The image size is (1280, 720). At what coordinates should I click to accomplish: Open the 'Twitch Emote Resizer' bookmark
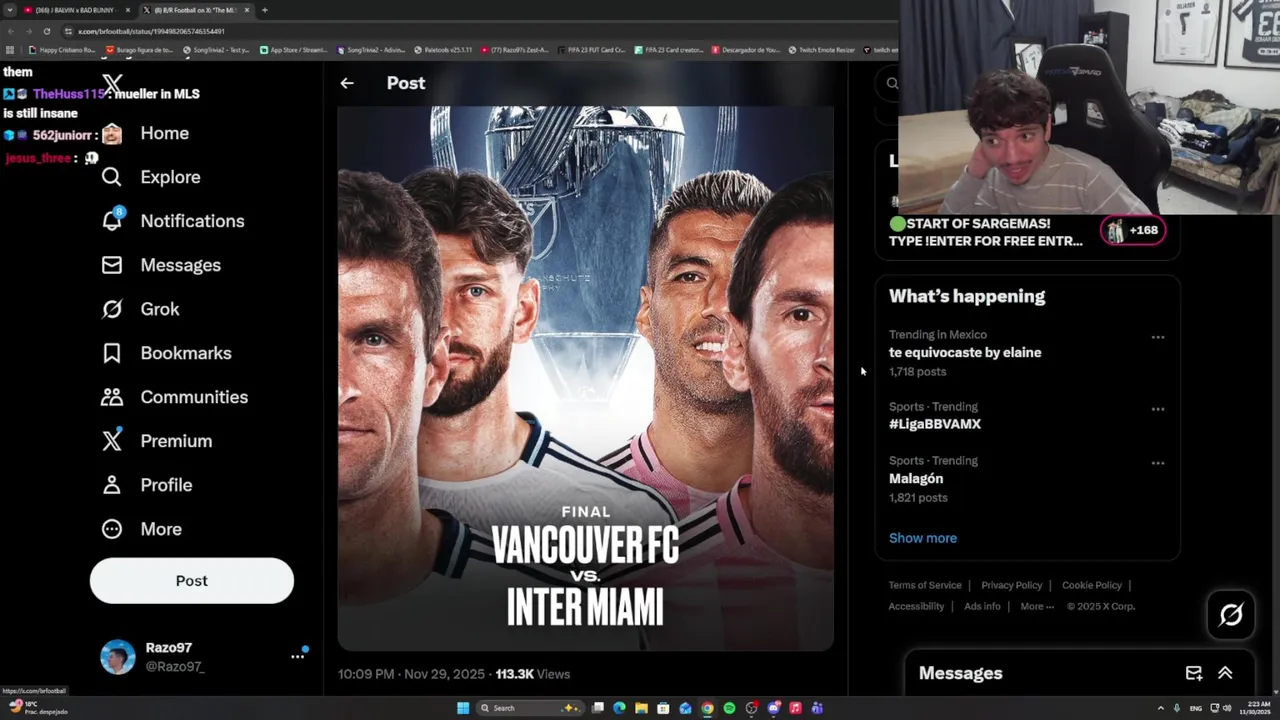pos(822,49)
